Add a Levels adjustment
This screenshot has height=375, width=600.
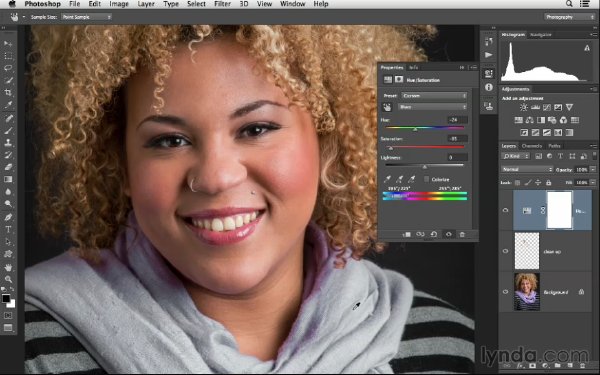[535, 108]
